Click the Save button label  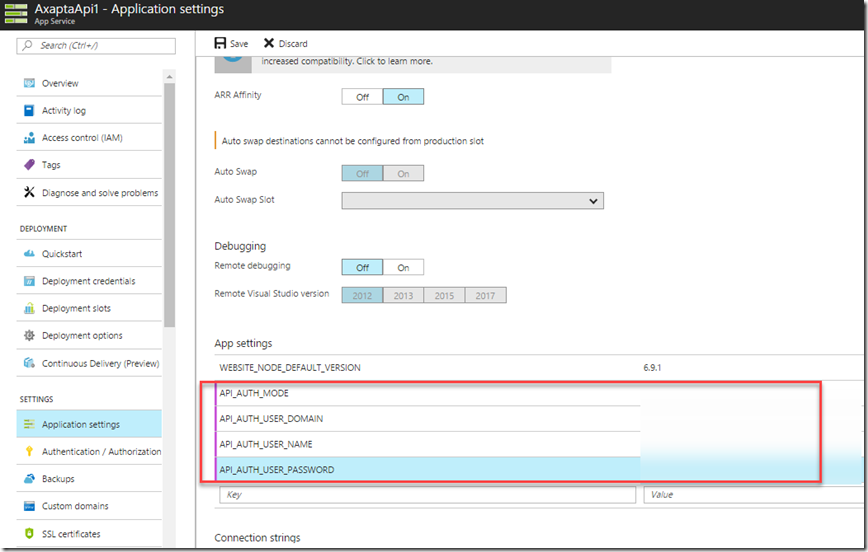[x=239, y=44]
